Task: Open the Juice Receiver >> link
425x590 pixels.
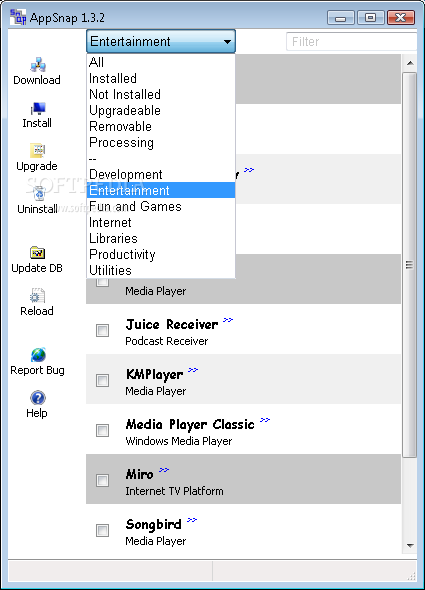Action: point(228,320)
